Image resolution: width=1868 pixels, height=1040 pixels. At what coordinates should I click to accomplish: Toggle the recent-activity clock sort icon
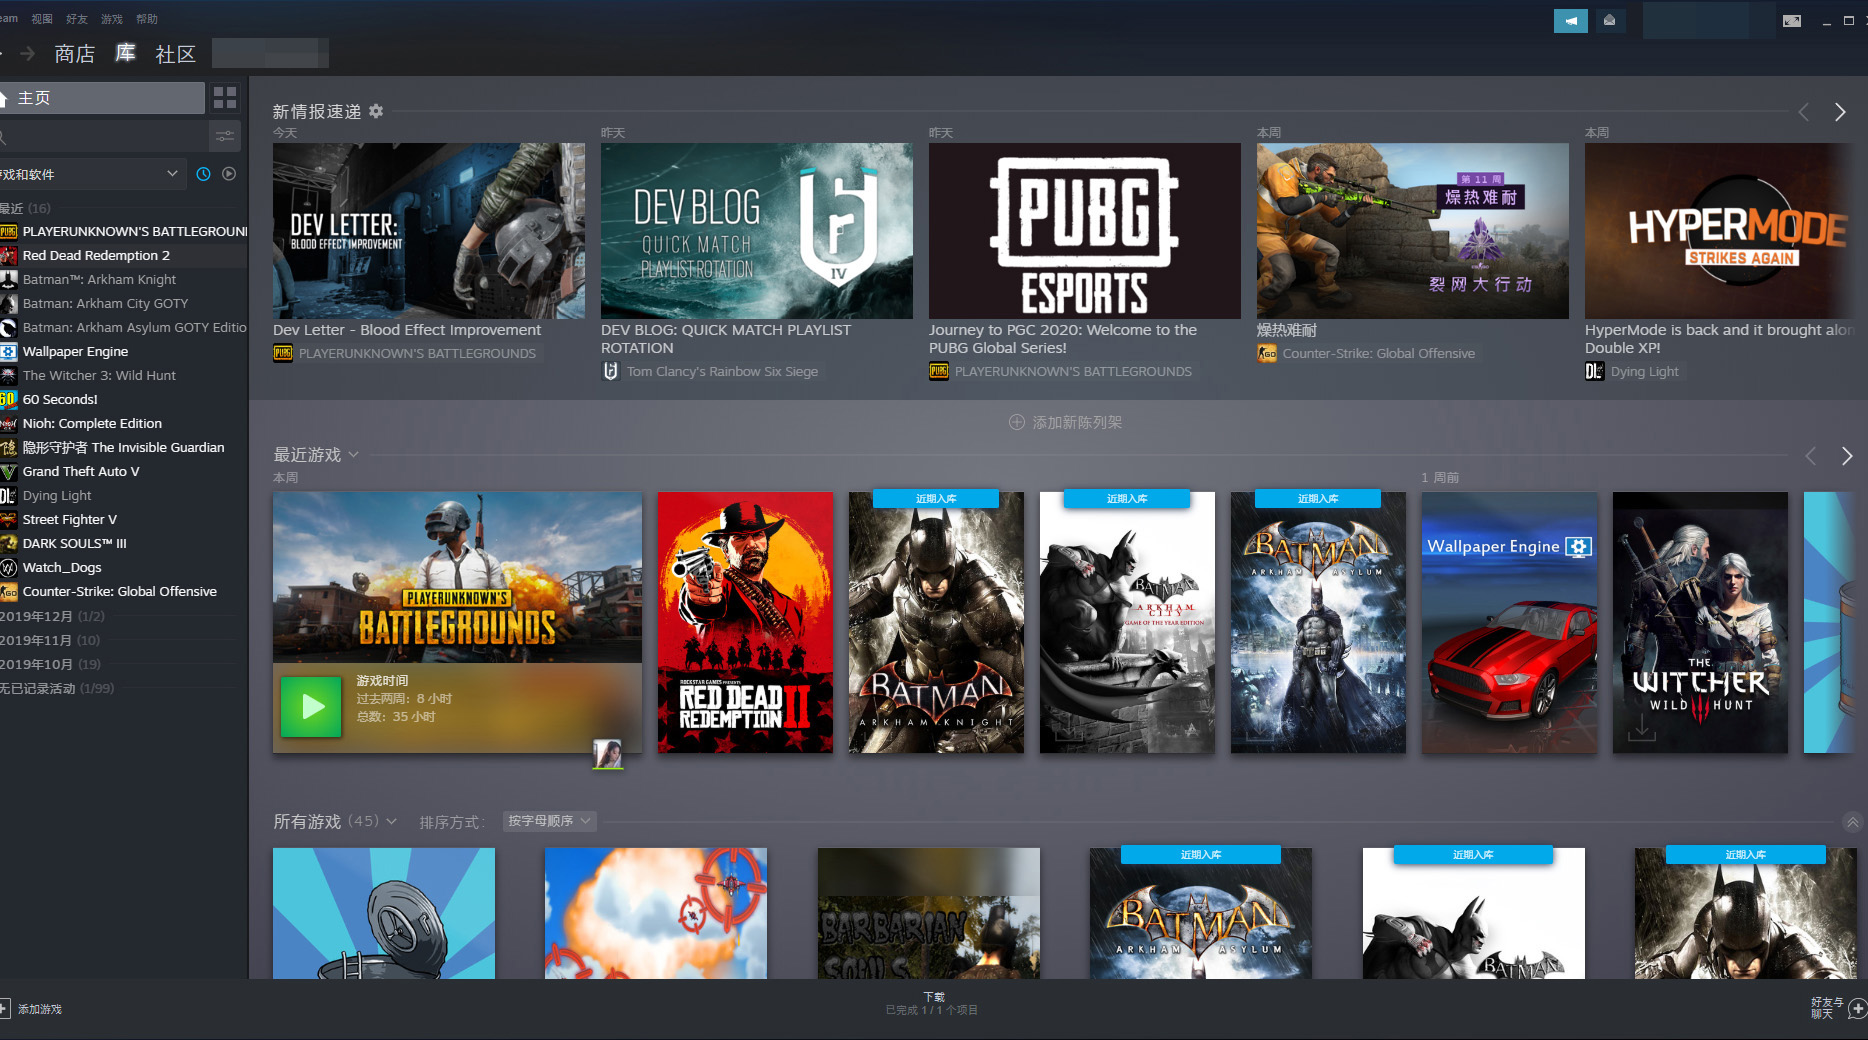pyautogui.click(x=203, y=174)
